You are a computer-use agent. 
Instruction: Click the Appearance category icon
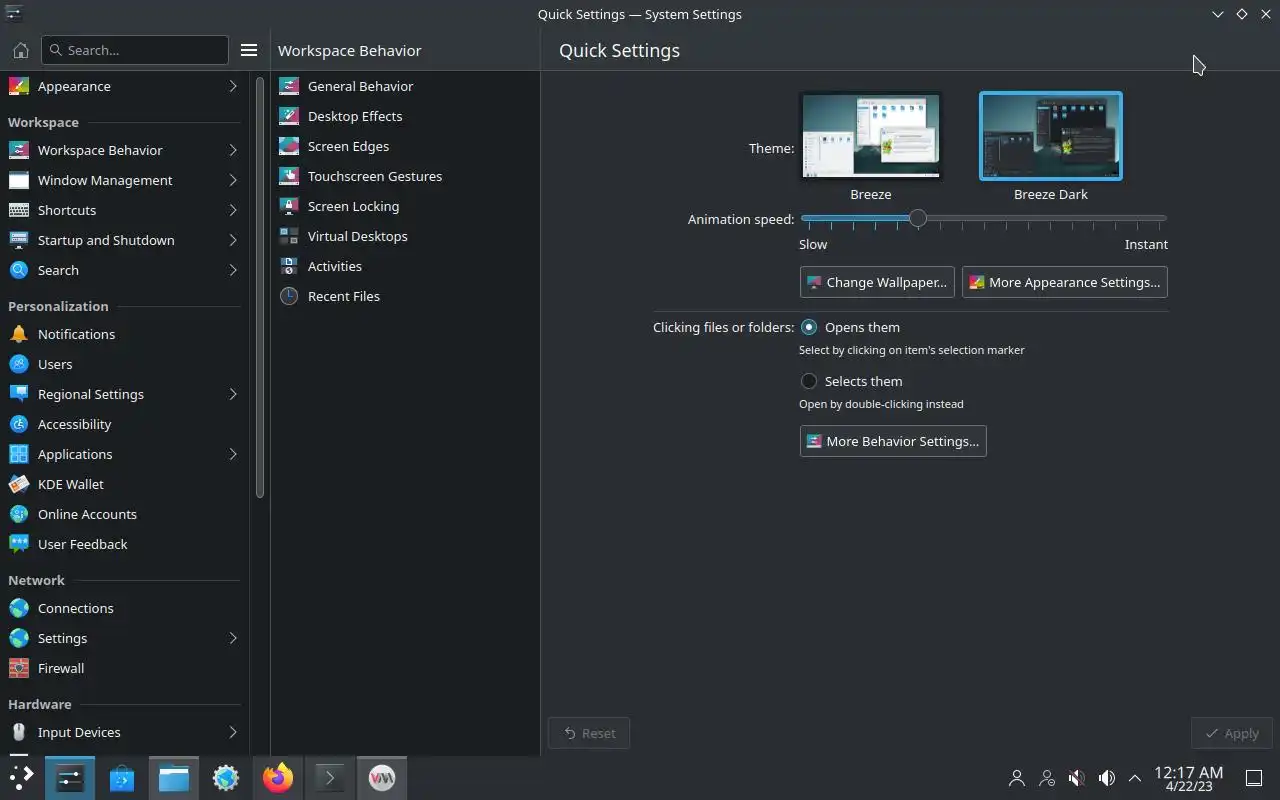pyautogui.click(x=18, y=86)
